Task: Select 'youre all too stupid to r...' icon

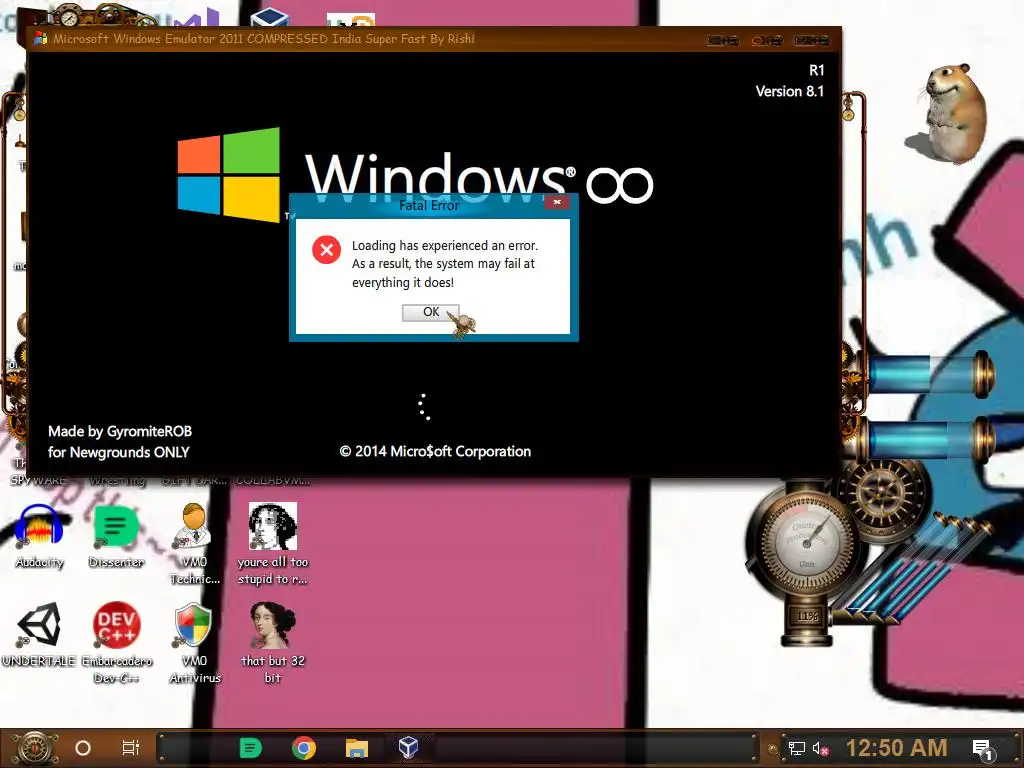Action: point(272,543)
